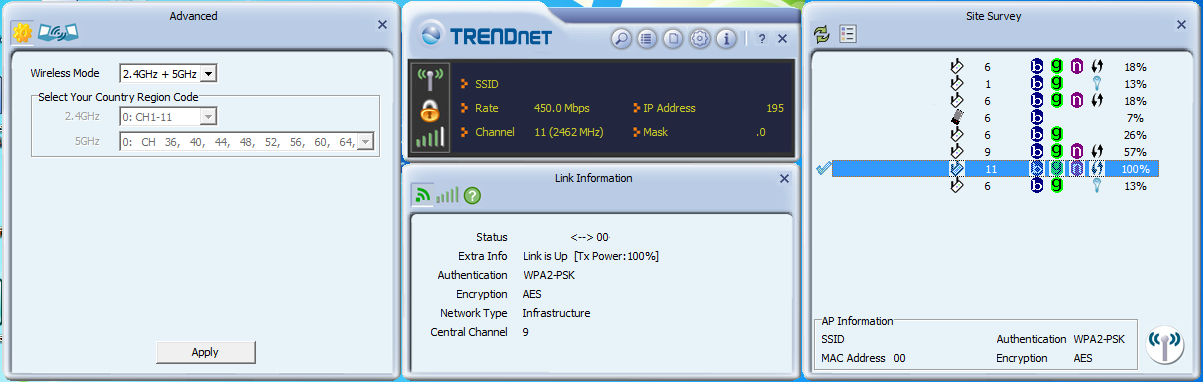Click the antenna connect button in Site Survey
The image size is (1203, 382).
[1165, 344]
